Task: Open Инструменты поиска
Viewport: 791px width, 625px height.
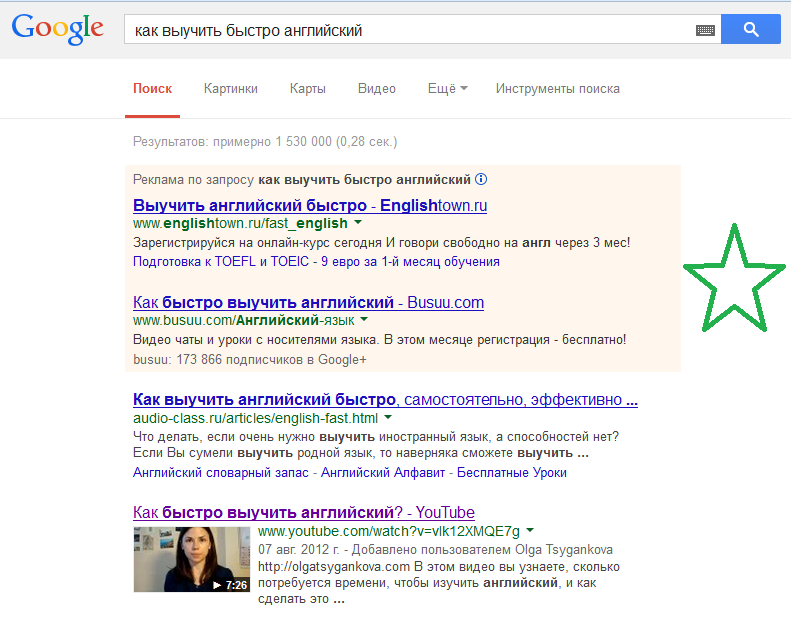Action: [557, 89]
